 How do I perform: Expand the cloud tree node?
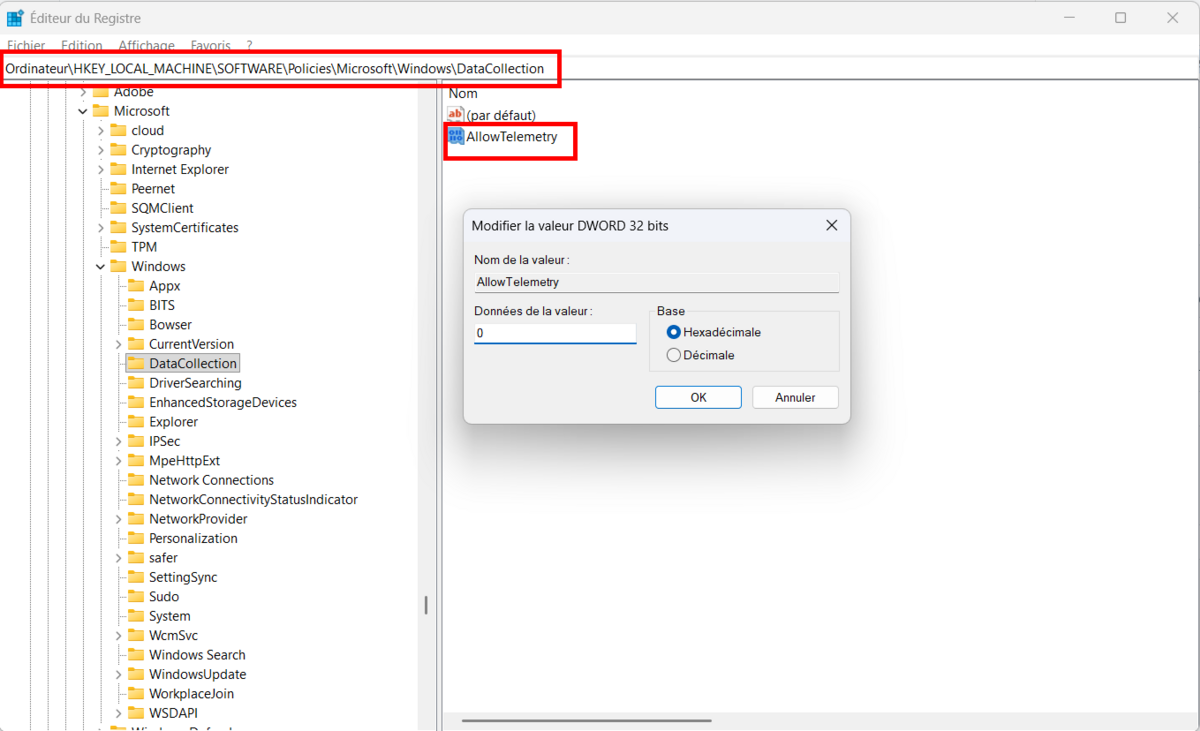[101, 131]
